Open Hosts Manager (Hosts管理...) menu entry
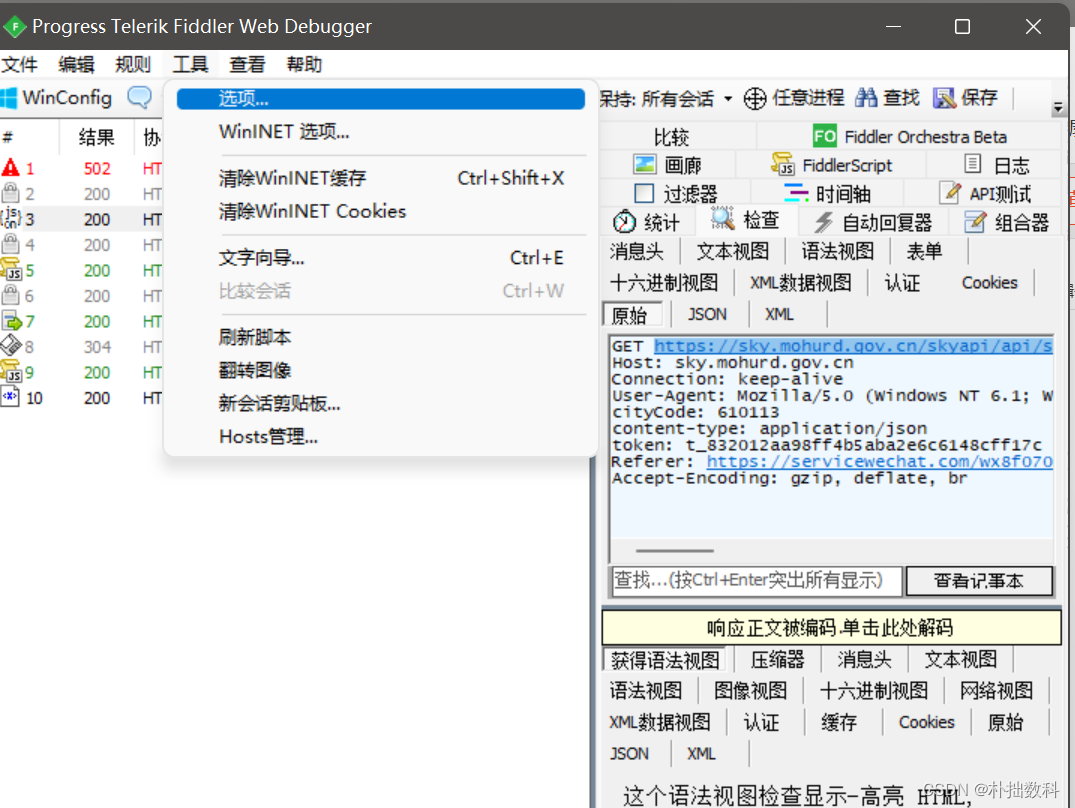Image resolution: width=1075 pixels, height=808 pixels. 381,436
